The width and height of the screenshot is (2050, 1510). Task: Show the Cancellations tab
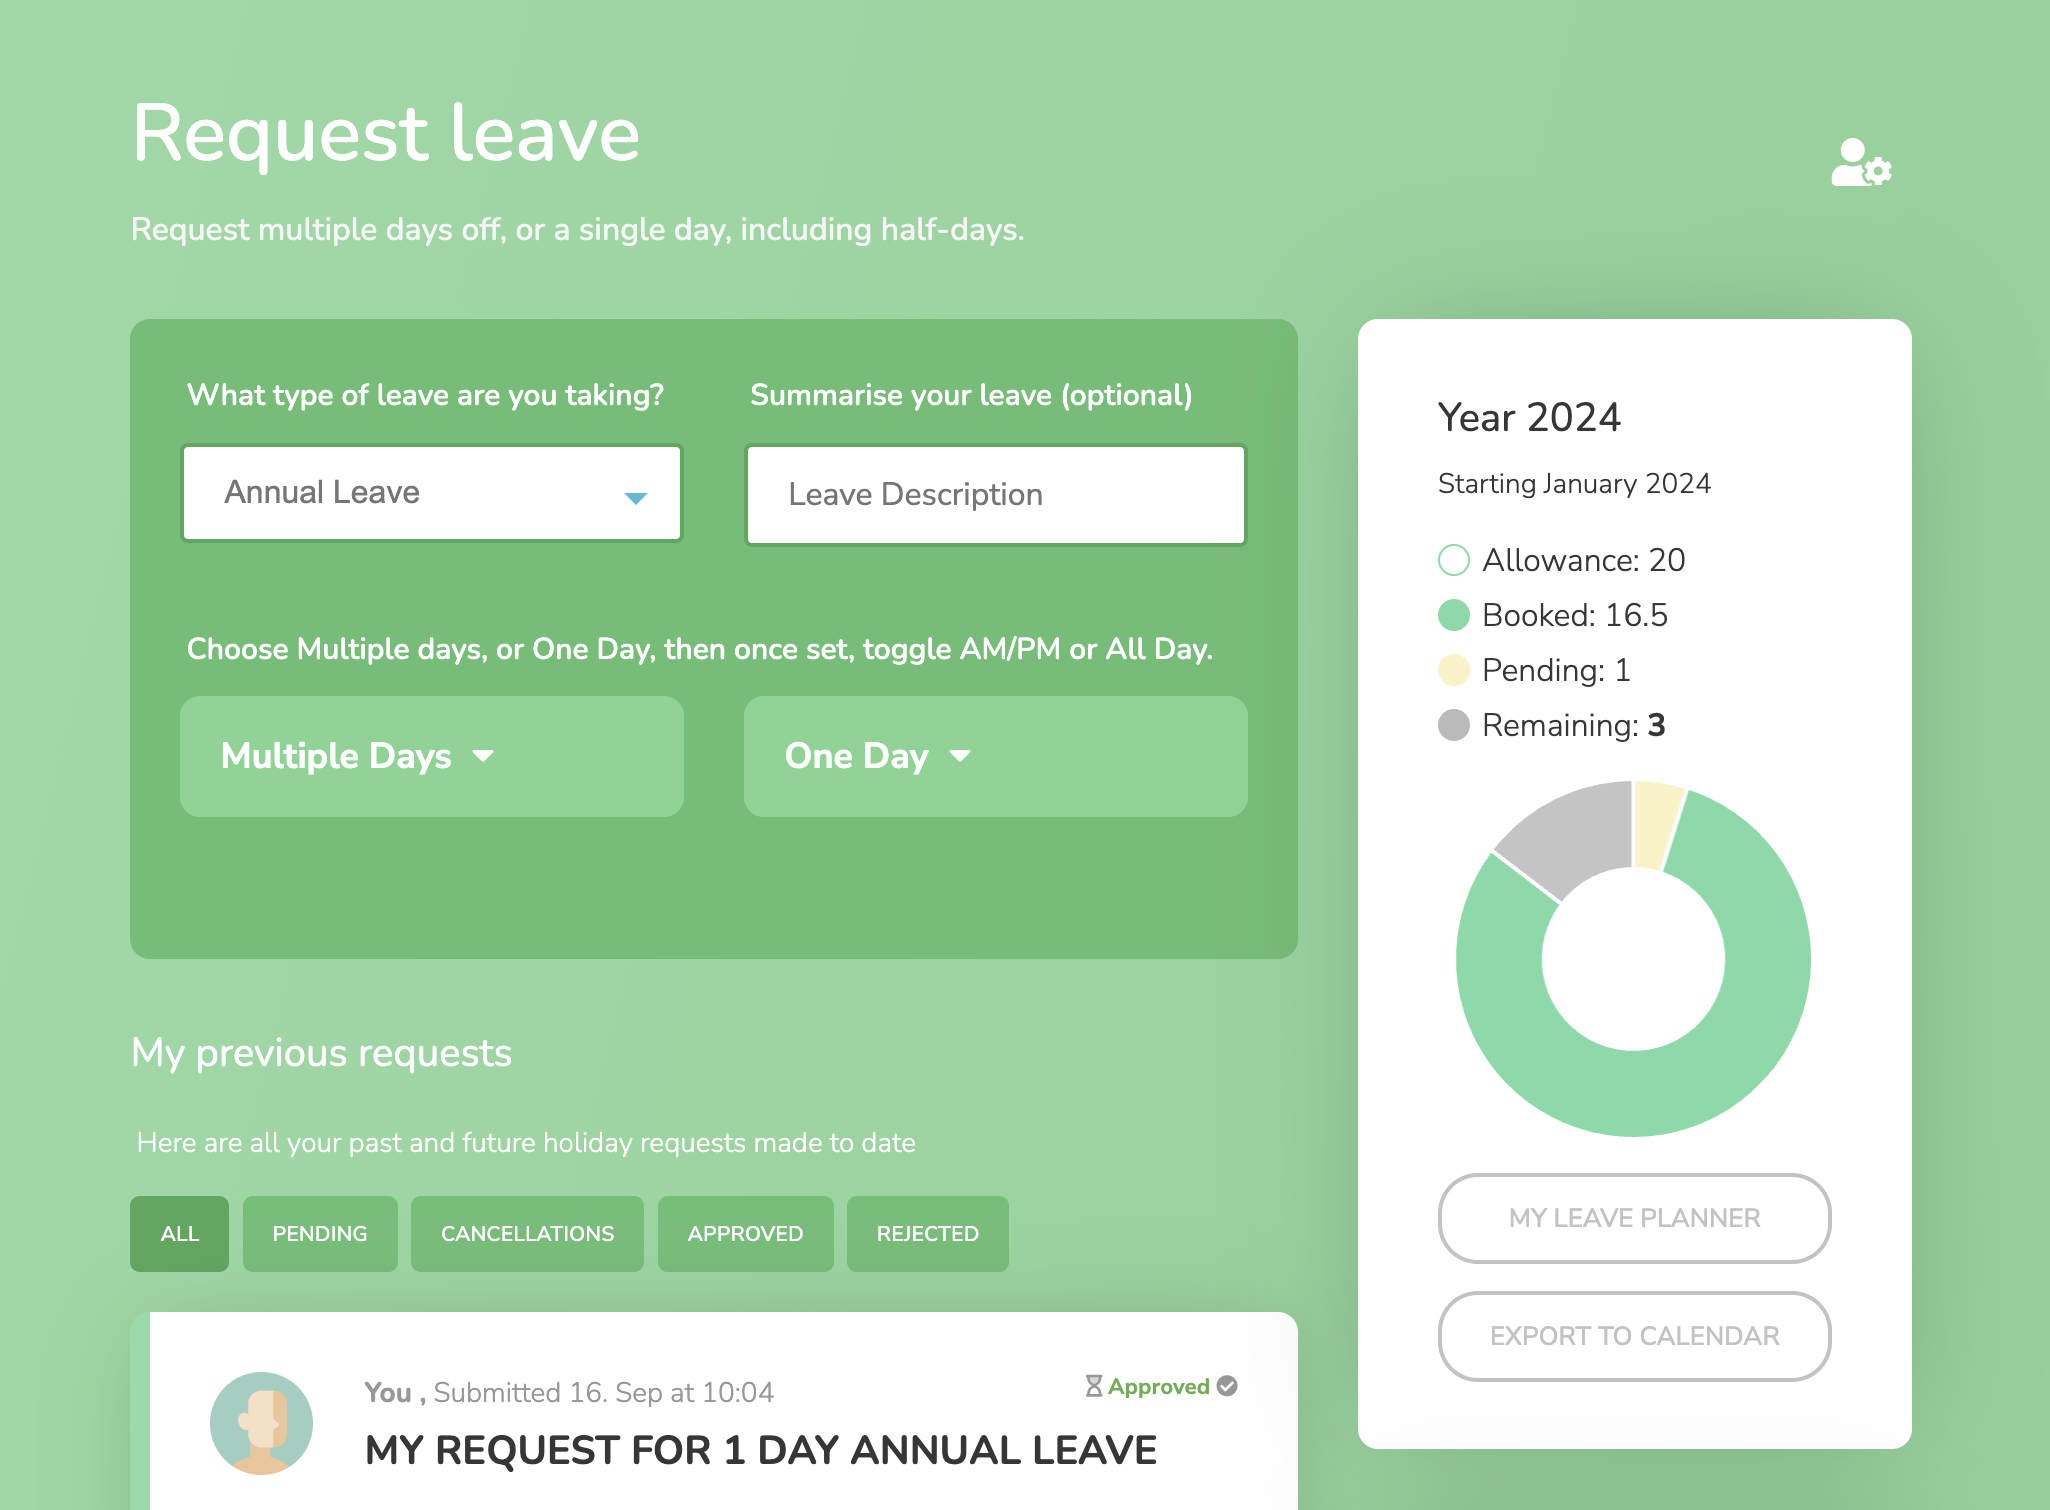527,1234
